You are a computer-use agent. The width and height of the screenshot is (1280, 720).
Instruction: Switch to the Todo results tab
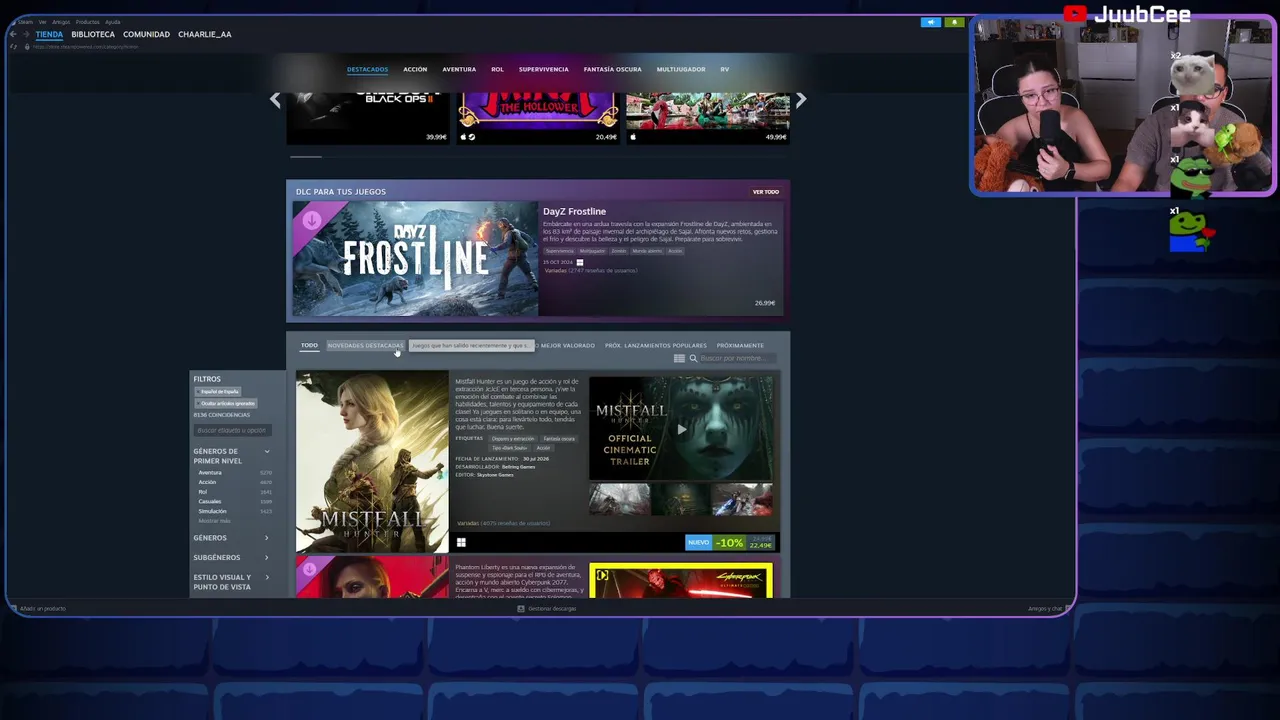(309, 345)
